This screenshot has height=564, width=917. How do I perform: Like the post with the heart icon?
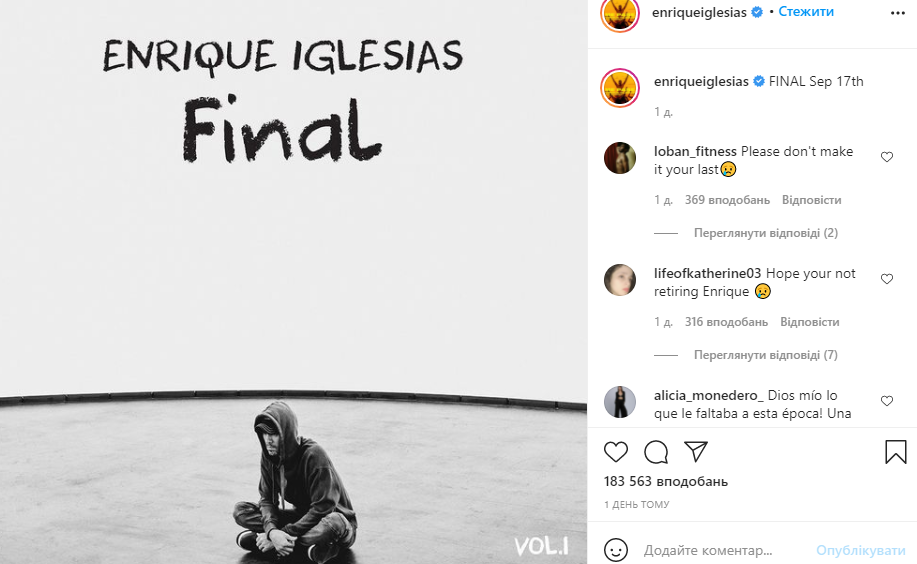click(616, 452)
